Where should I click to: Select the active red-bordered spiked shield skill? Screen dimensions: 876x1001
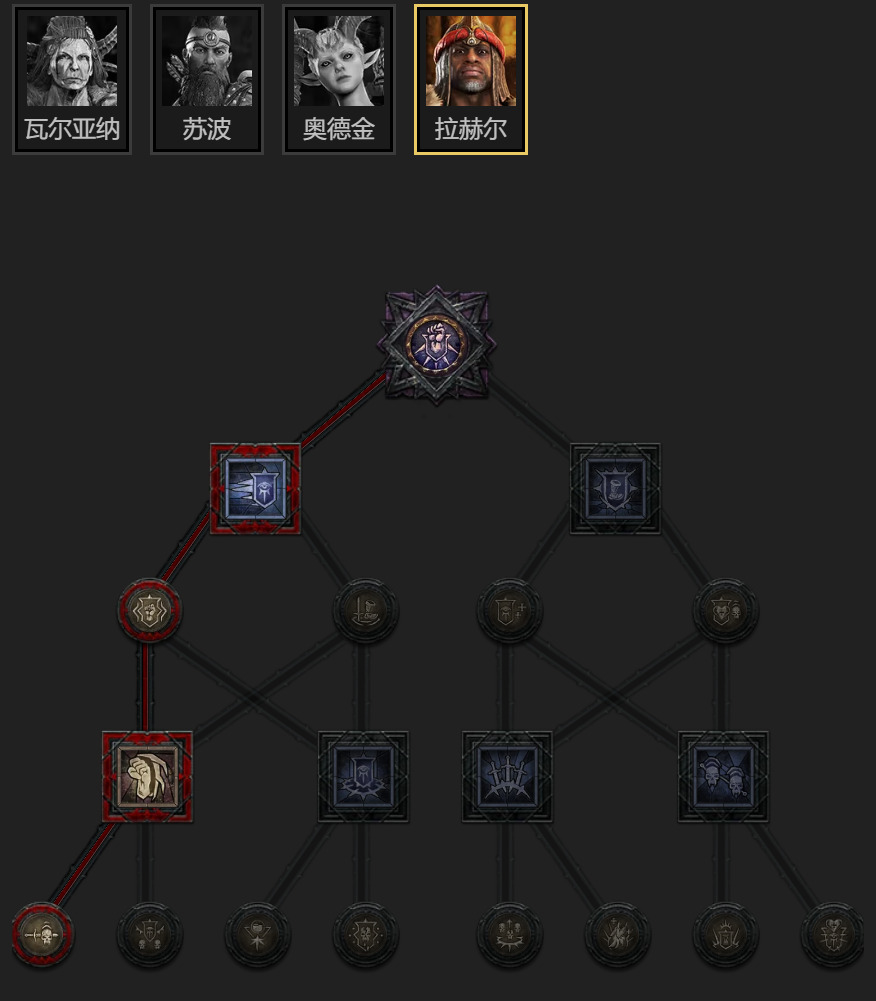coord(255,489)
